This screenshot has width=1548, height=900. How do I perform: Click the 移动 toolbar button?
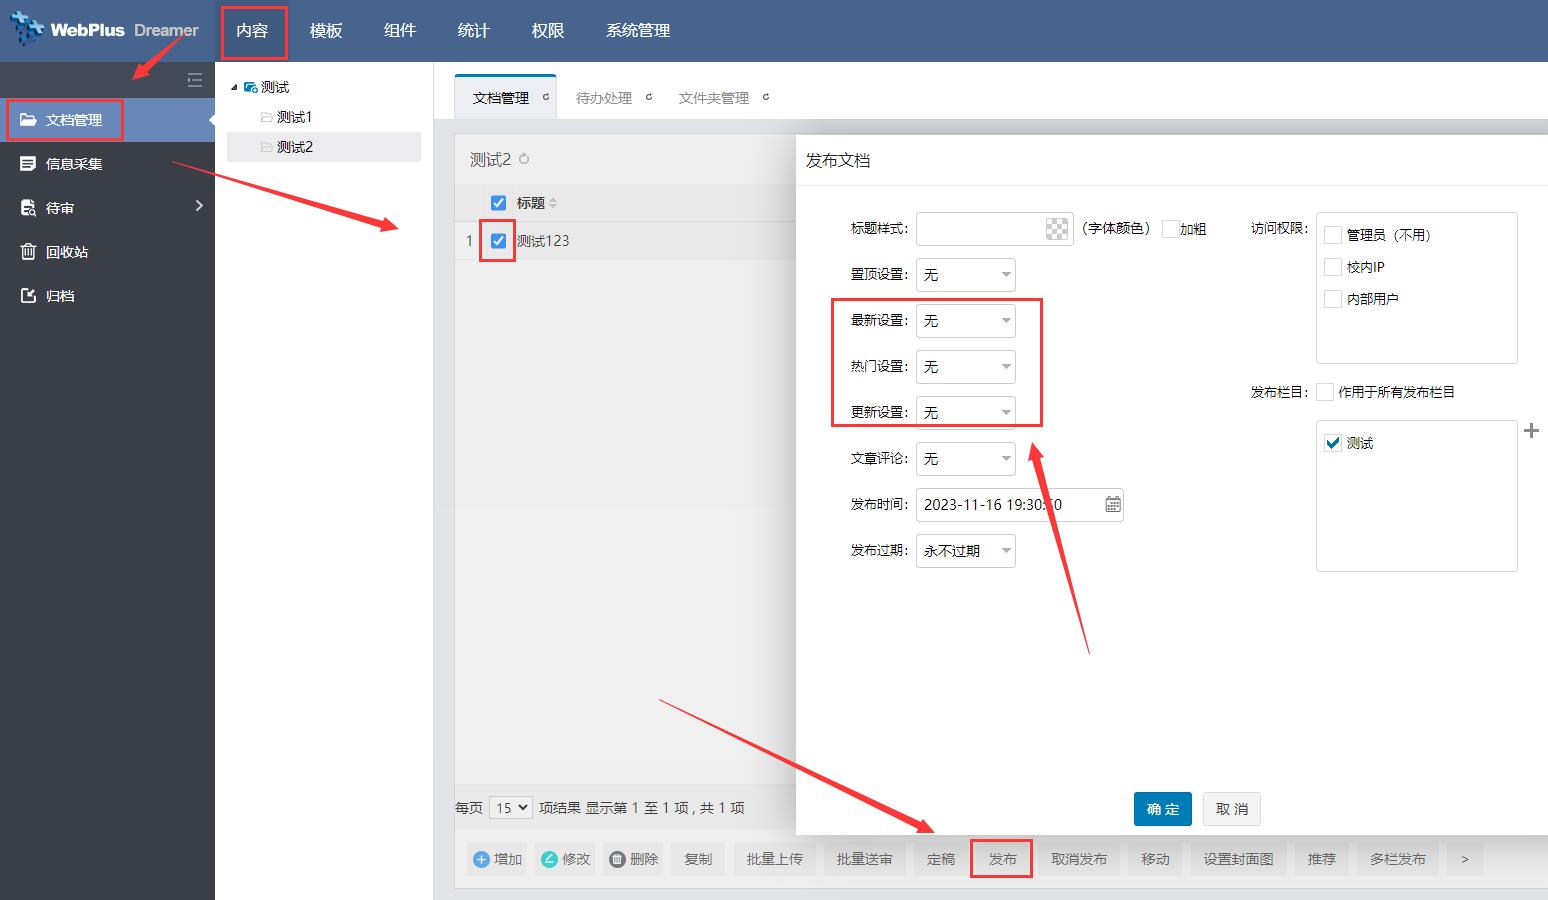(1156, 859)
